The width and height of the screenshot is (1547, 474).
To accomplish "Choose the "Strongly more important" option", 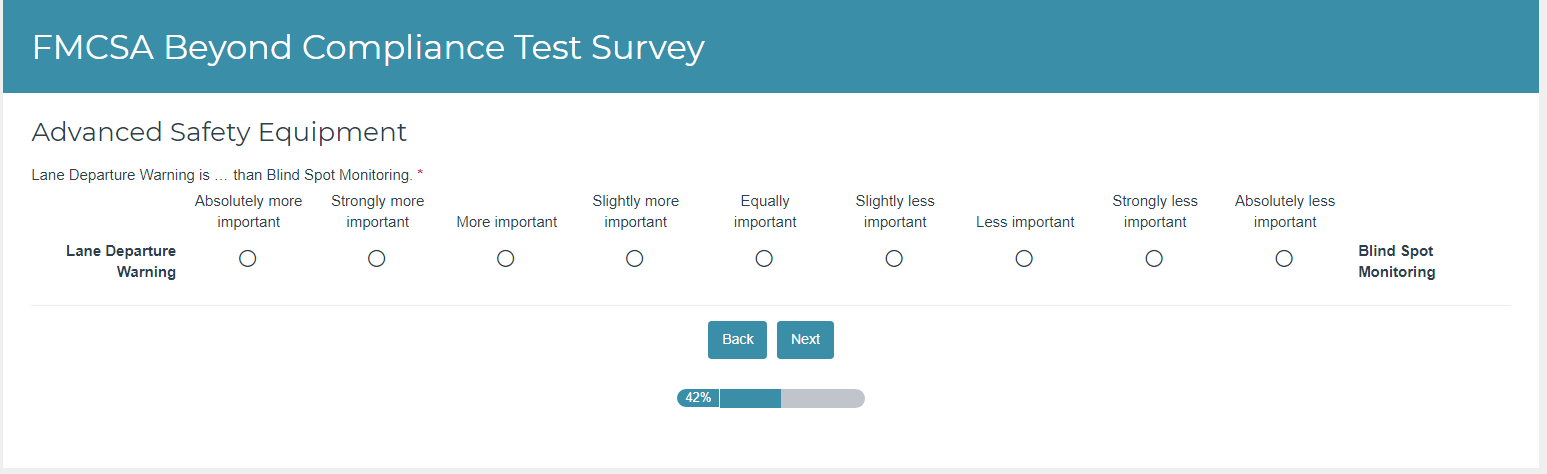I will pyautogui.click(x=377, y=259).
